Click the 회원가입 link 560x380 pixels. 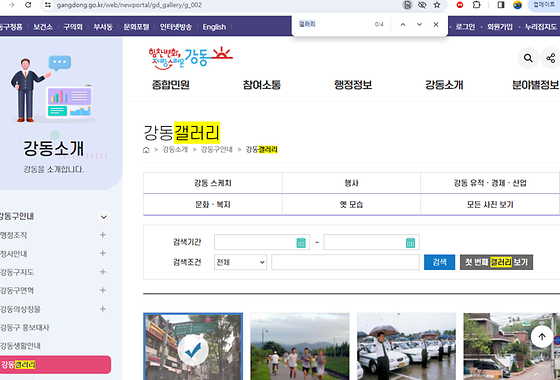click(500, 27)
